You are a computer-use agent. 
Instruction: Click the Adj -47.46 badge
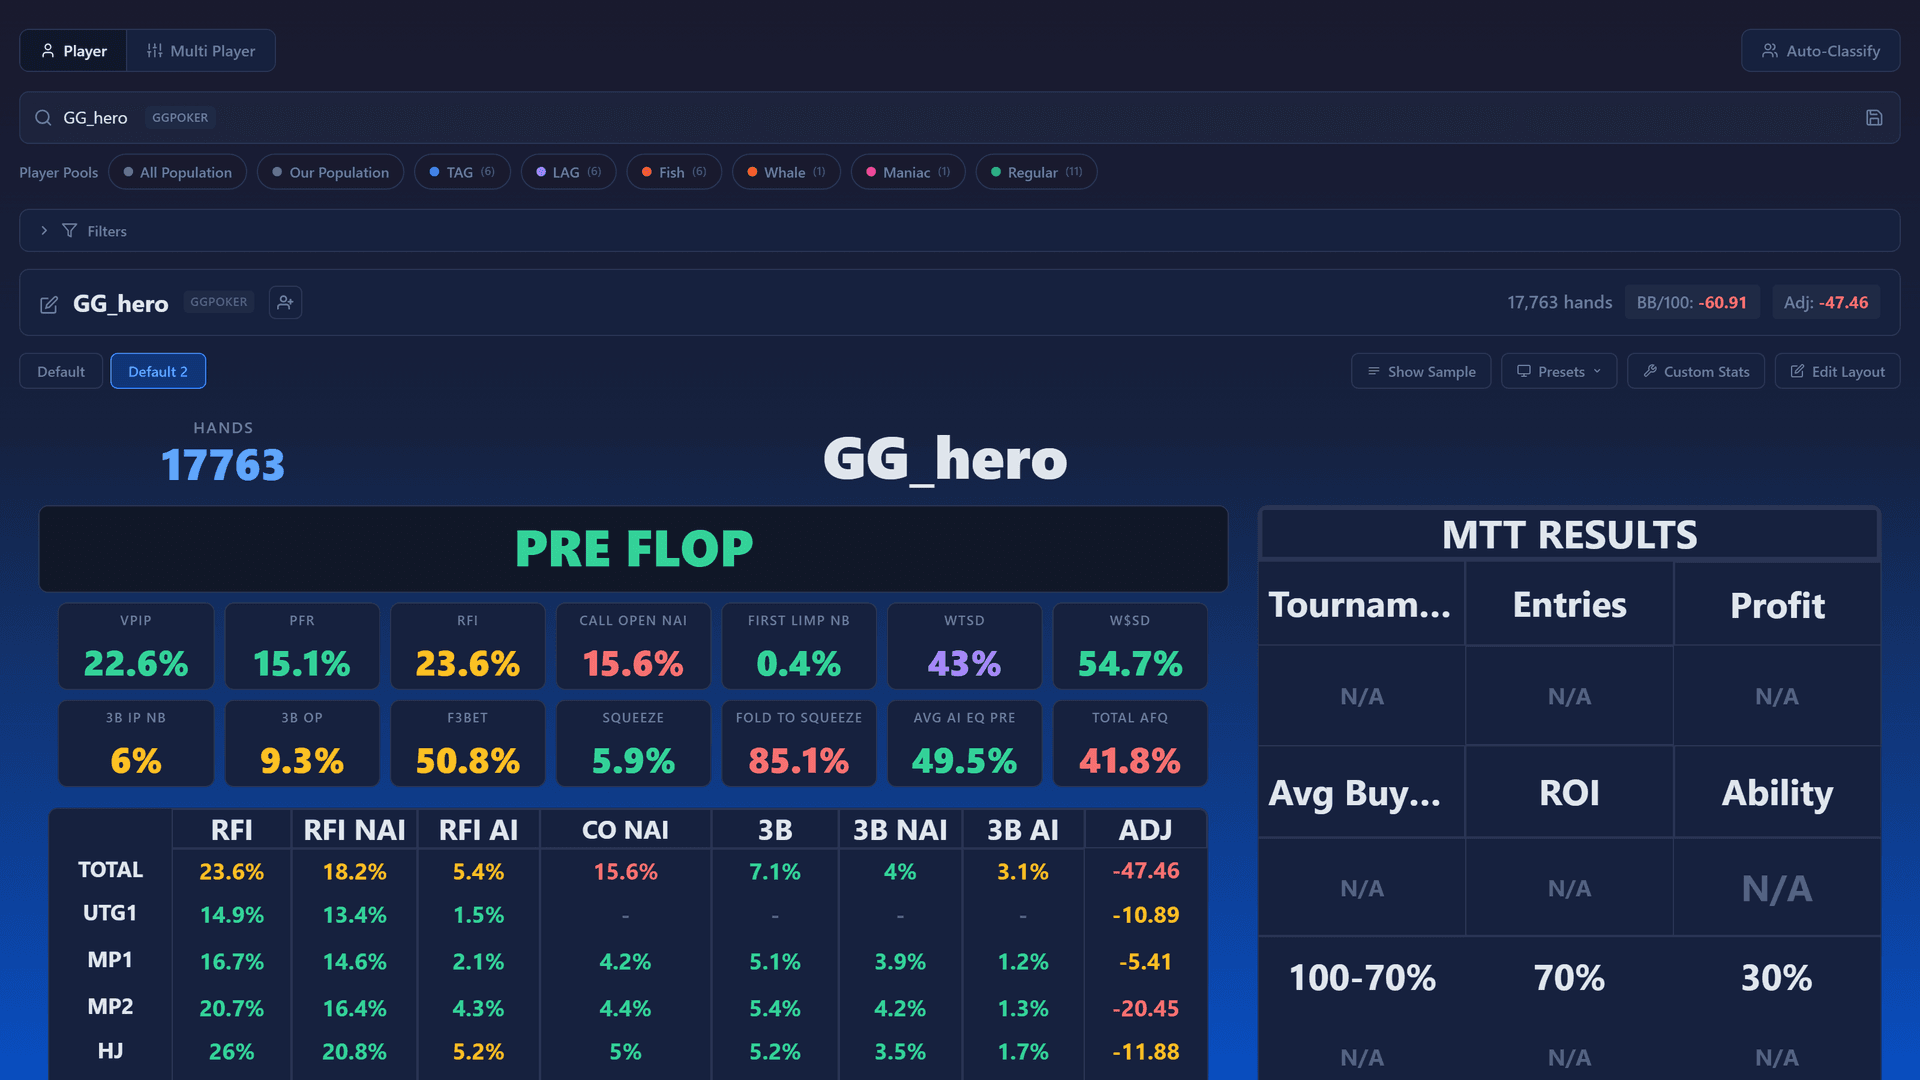[1826, 302]
